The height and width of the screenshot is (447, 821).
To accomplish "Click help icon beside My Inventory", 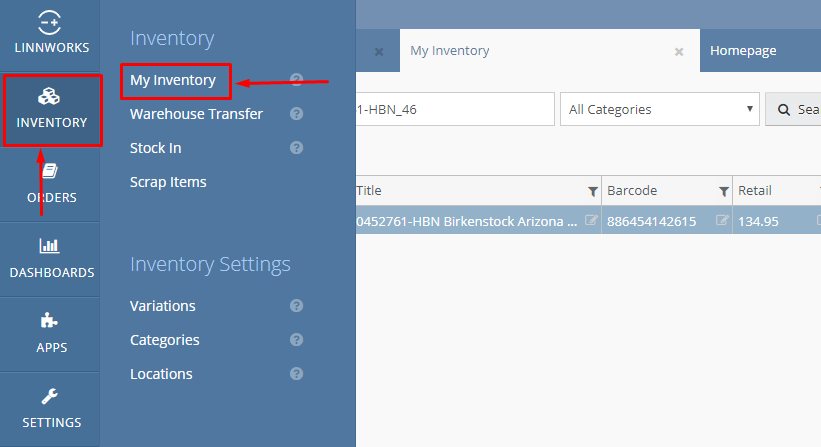I will click(x=296, y=80).
